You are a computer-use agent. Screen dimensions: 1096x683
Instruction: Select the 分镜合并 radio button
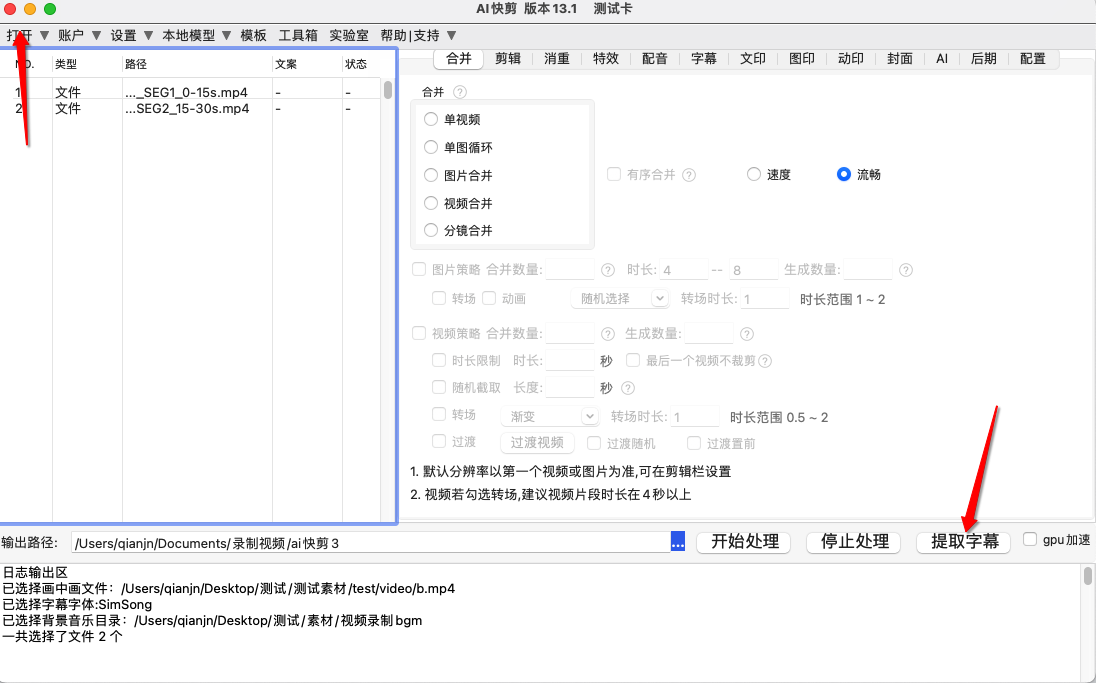click(x=431, y=230)
